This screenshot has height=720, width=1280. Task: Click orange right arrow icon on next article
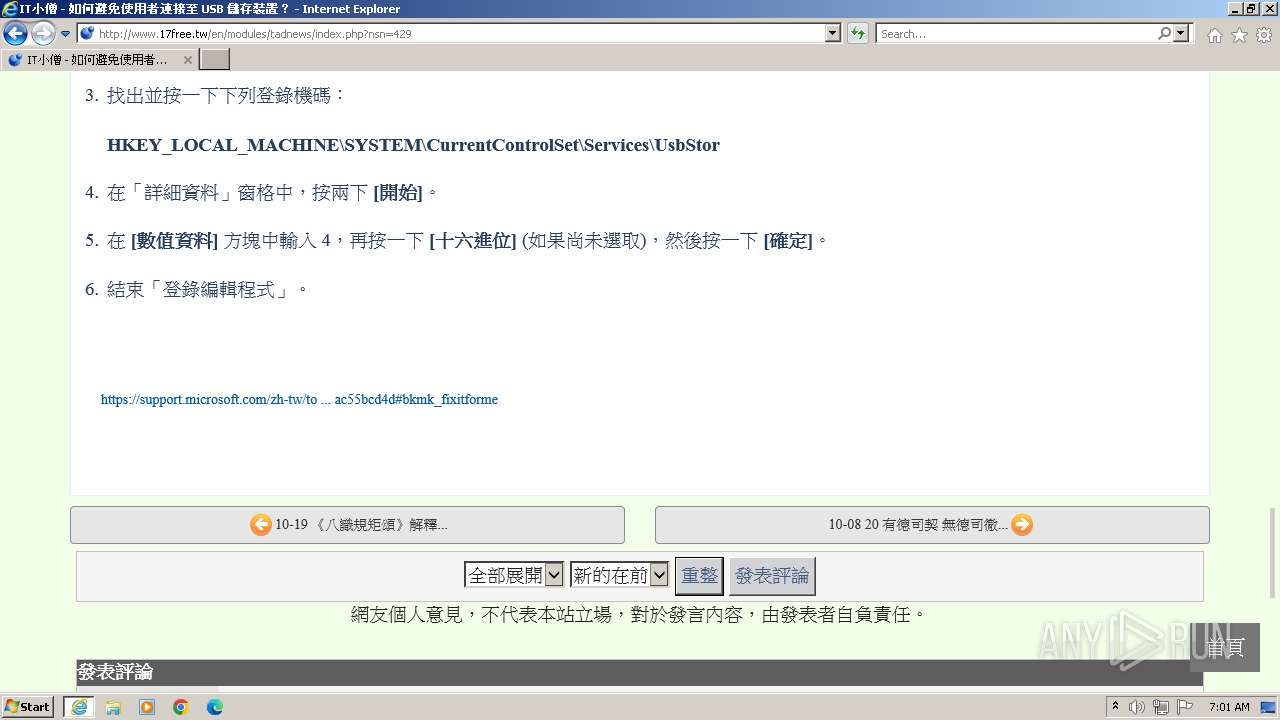(1022, 525)
